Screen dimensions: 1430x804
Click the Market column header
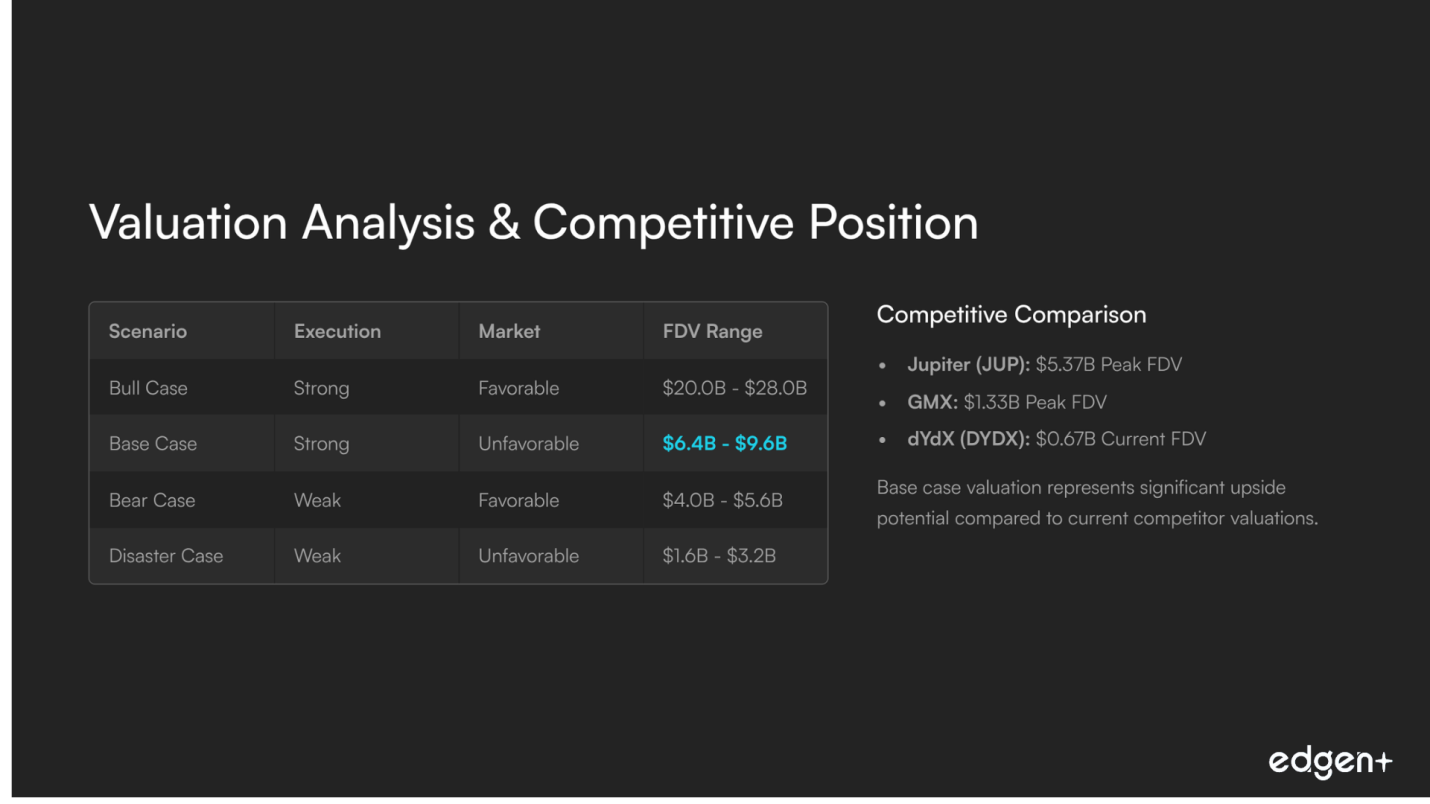[x=509, y=332]
